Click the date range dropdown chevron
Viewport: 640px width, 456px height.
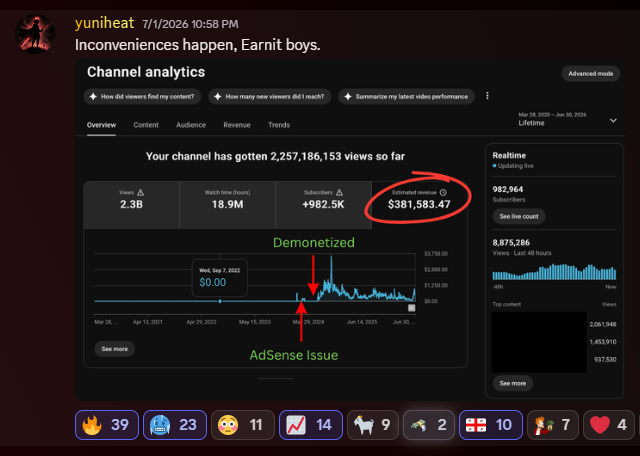coord(613,120)
